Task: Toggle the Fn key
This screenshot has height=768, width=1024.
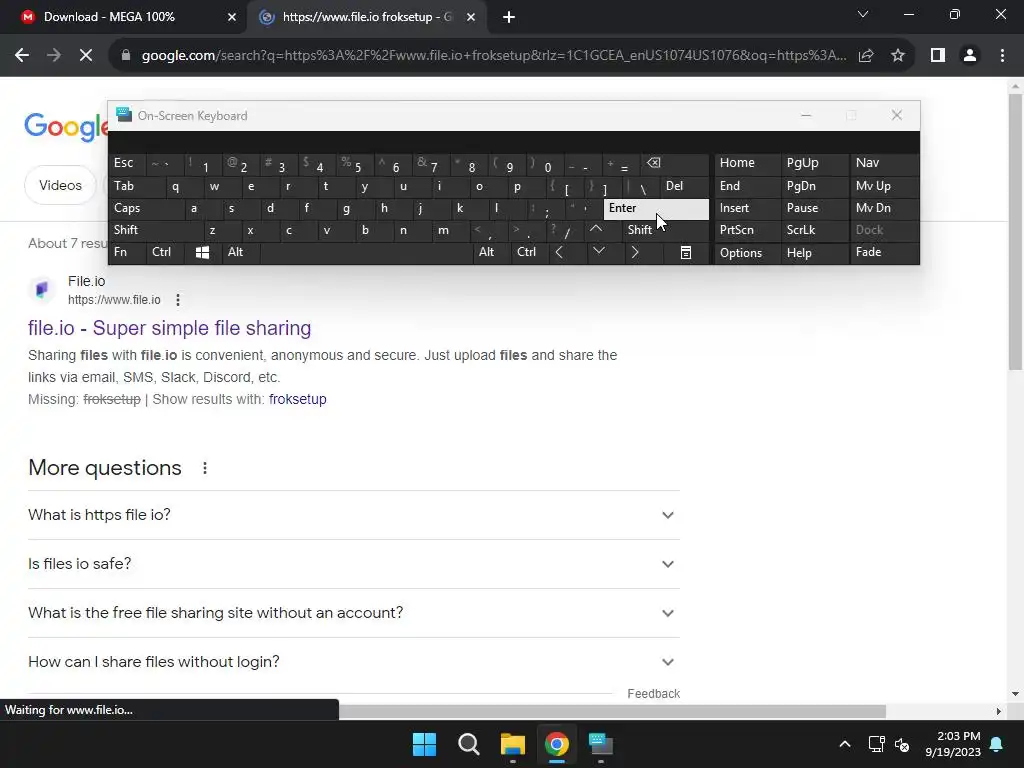Action: click(127, 252)
